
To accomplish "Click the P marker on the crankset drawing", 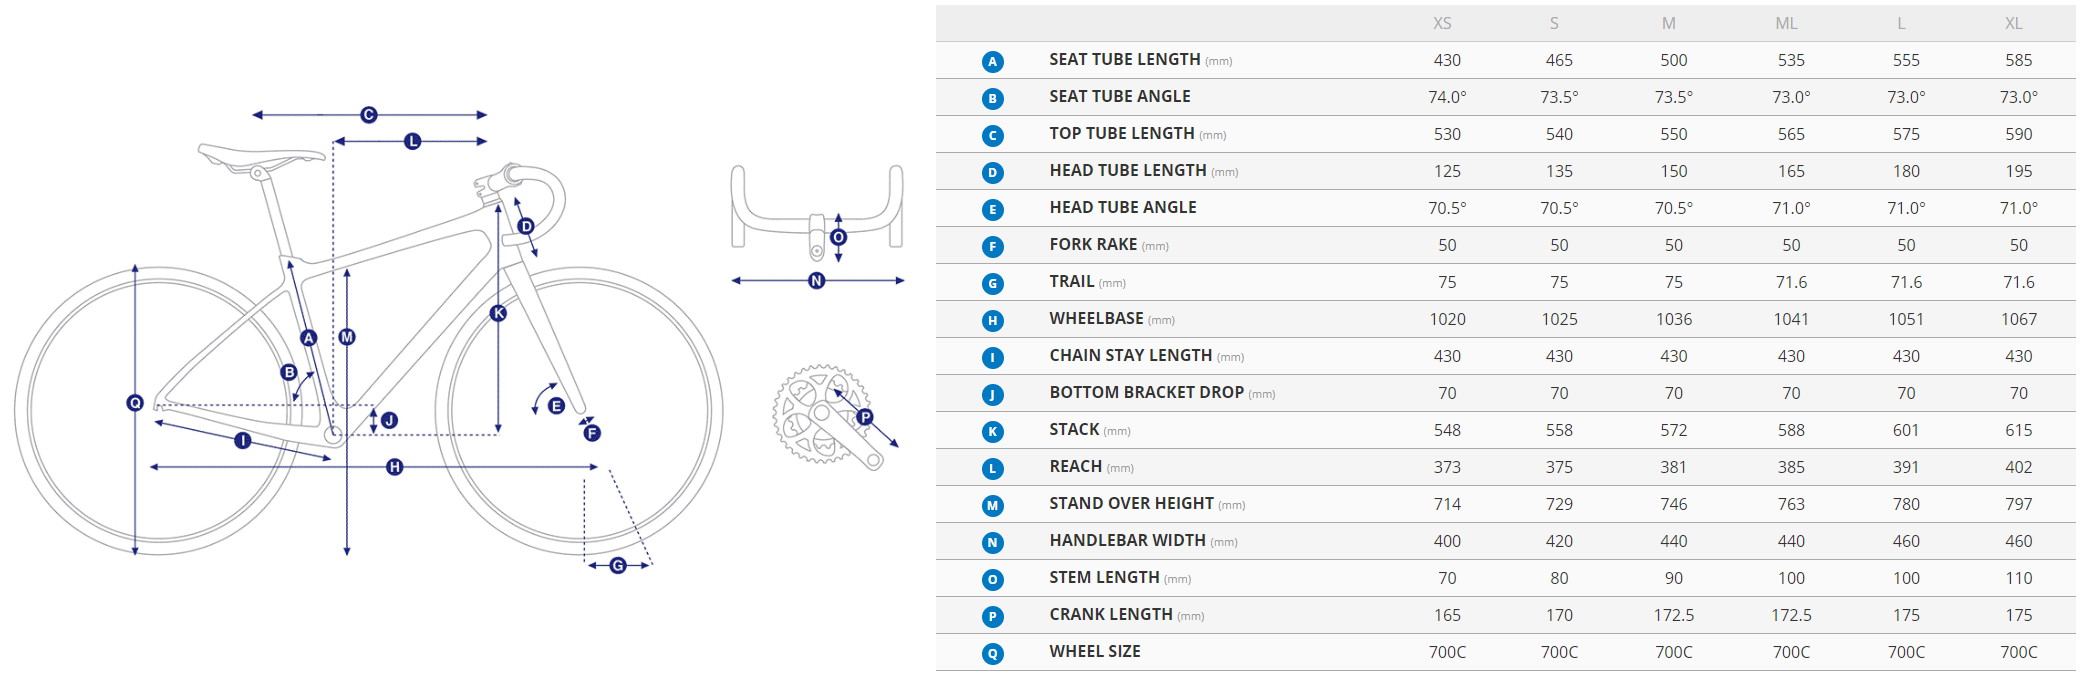I will coord(865,417).
